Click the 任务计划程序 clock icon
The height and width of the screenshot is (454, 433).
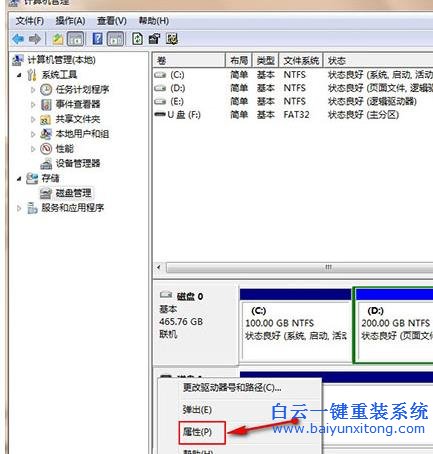[x=46, y=89]
